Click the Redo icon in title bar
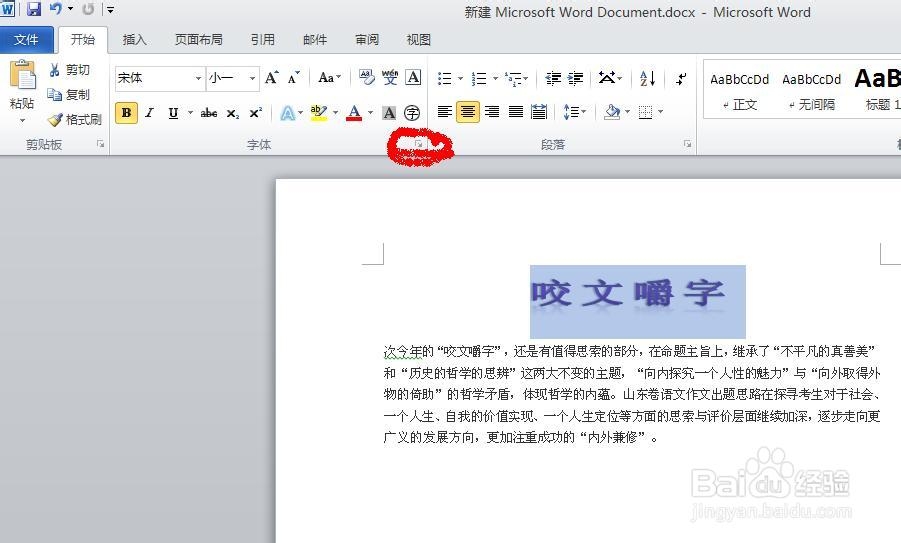Image resolution: width=901 pixels, height=543 pixels. 88,9
